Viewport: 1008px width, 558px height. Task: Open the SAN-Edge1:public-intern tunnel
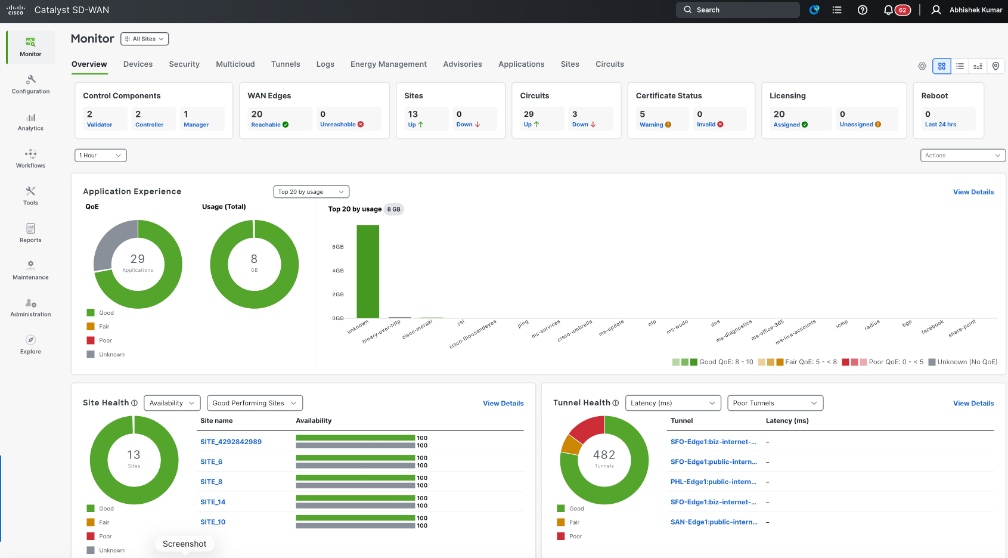pyautogui.click(x=714, y=522)
